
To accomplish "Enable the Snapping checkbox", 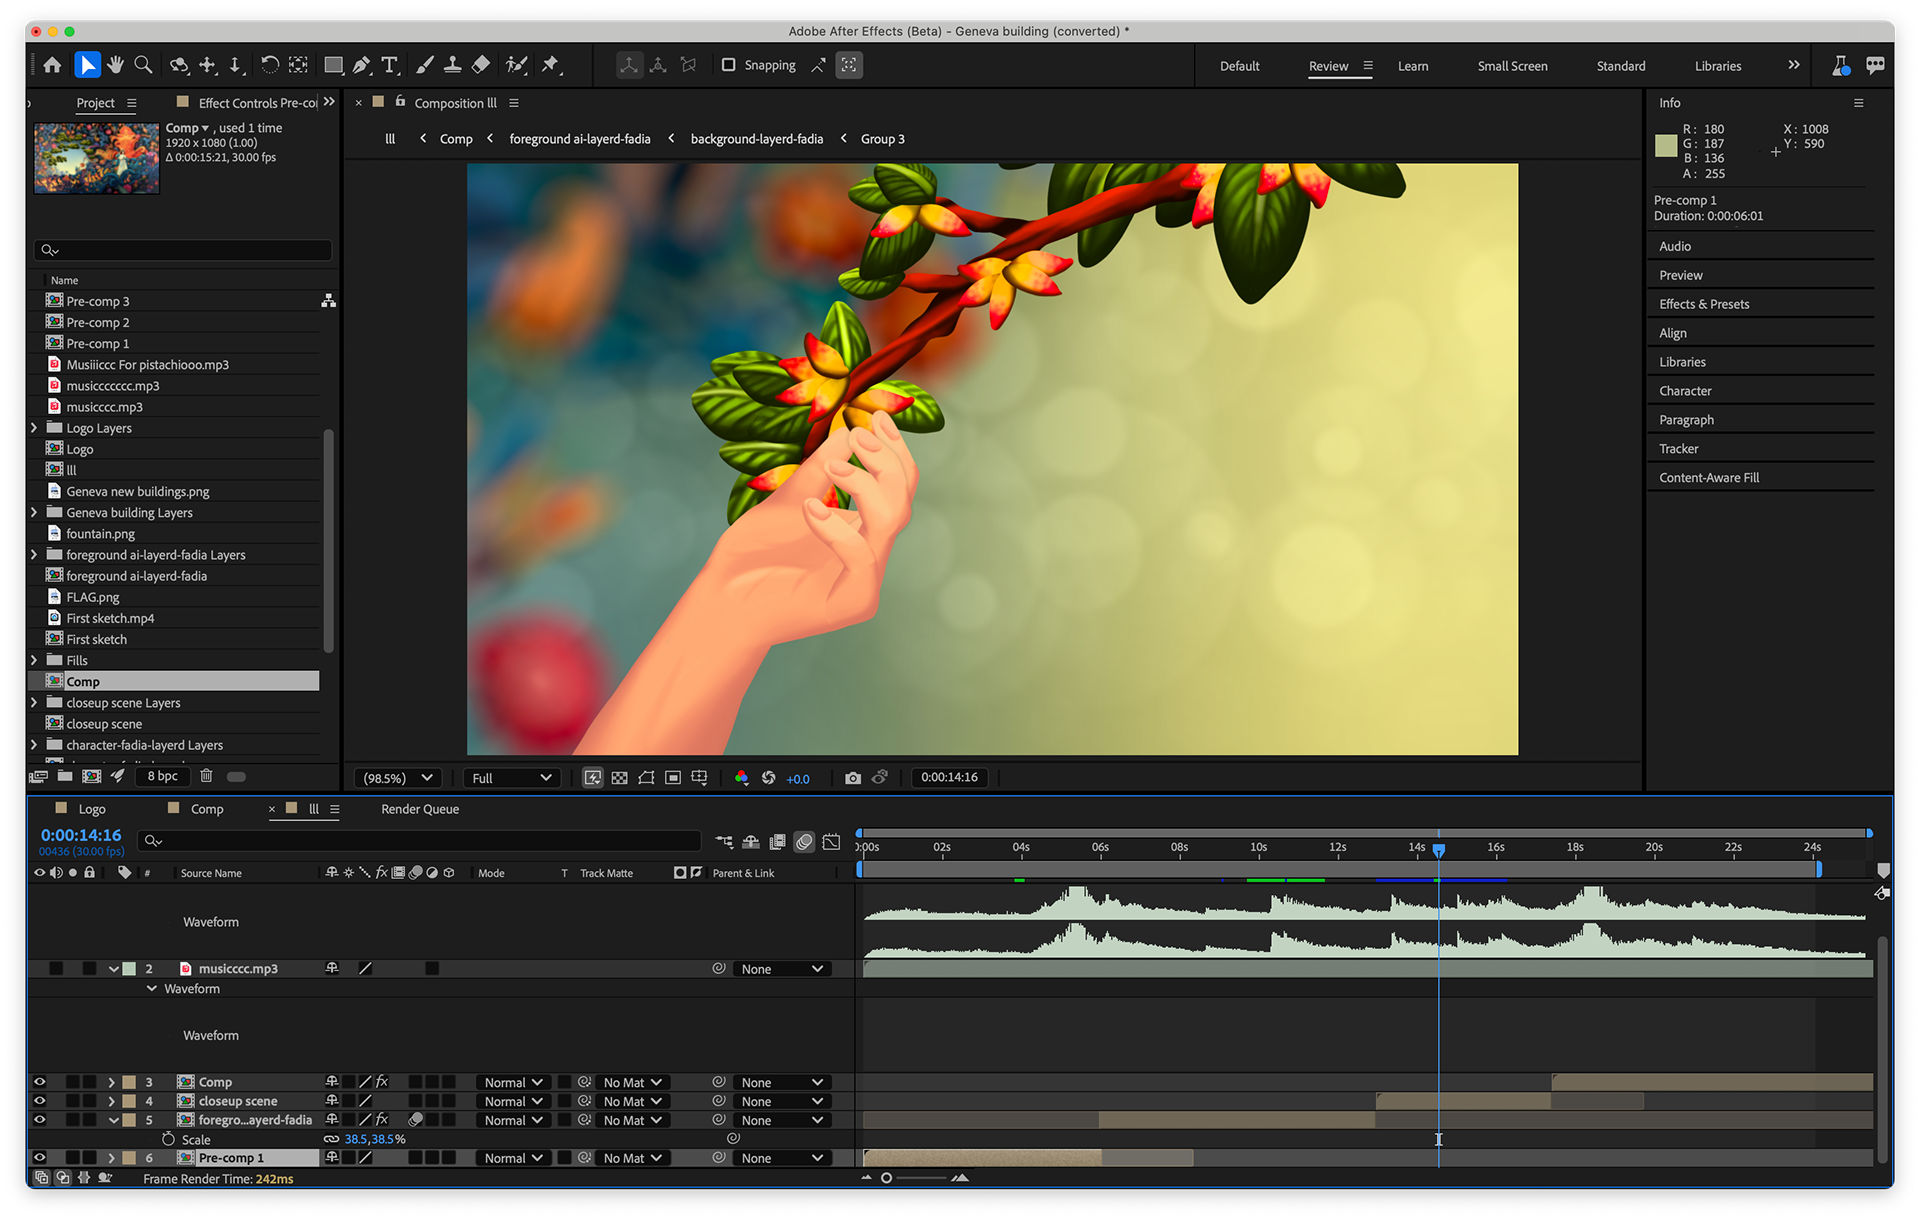I will click(x=728, y=65).
